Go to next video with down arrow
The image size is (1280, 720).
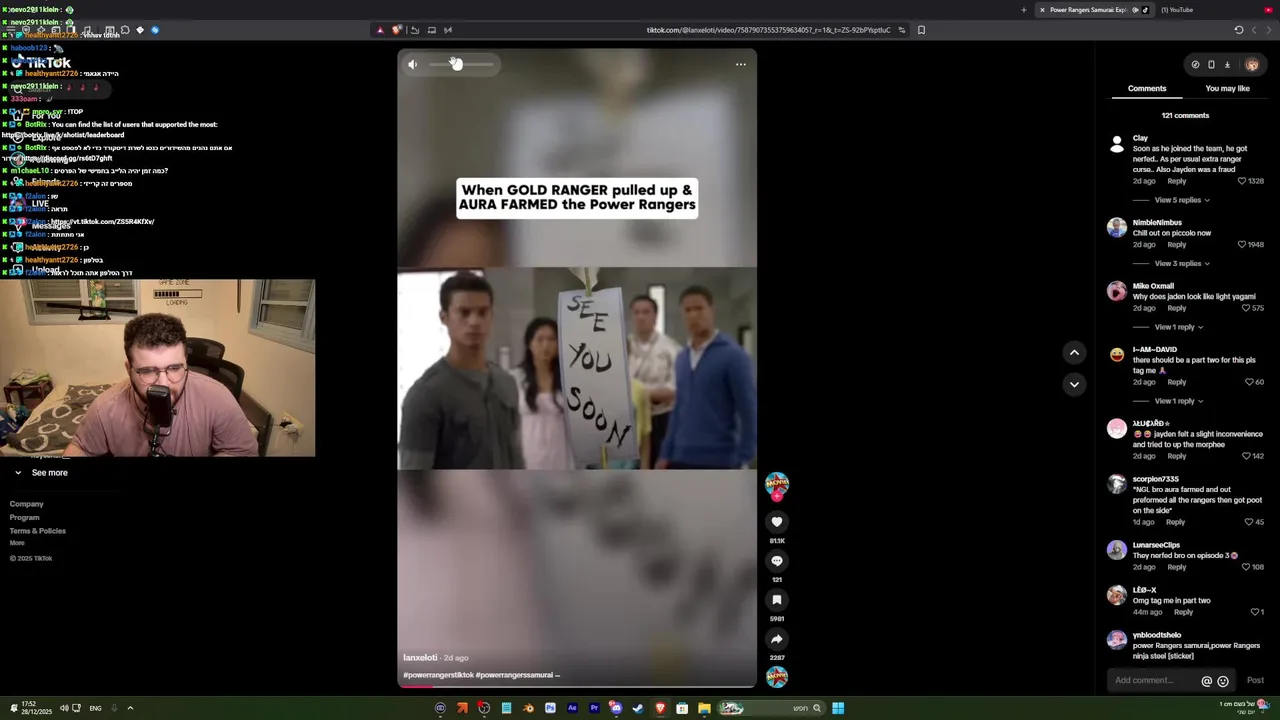pyautogui.click(x=1074, y=384)
